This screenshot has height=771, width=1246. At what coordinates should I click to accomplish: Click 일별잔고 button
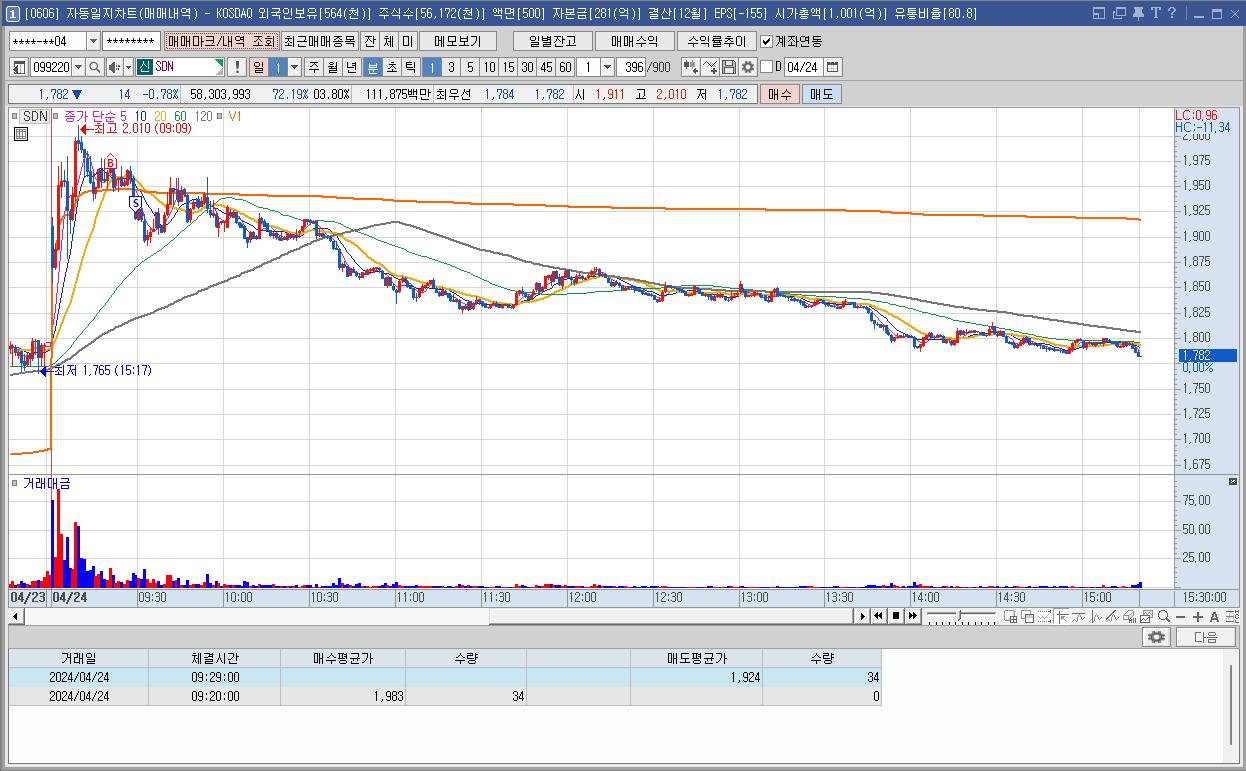point(553,41)
